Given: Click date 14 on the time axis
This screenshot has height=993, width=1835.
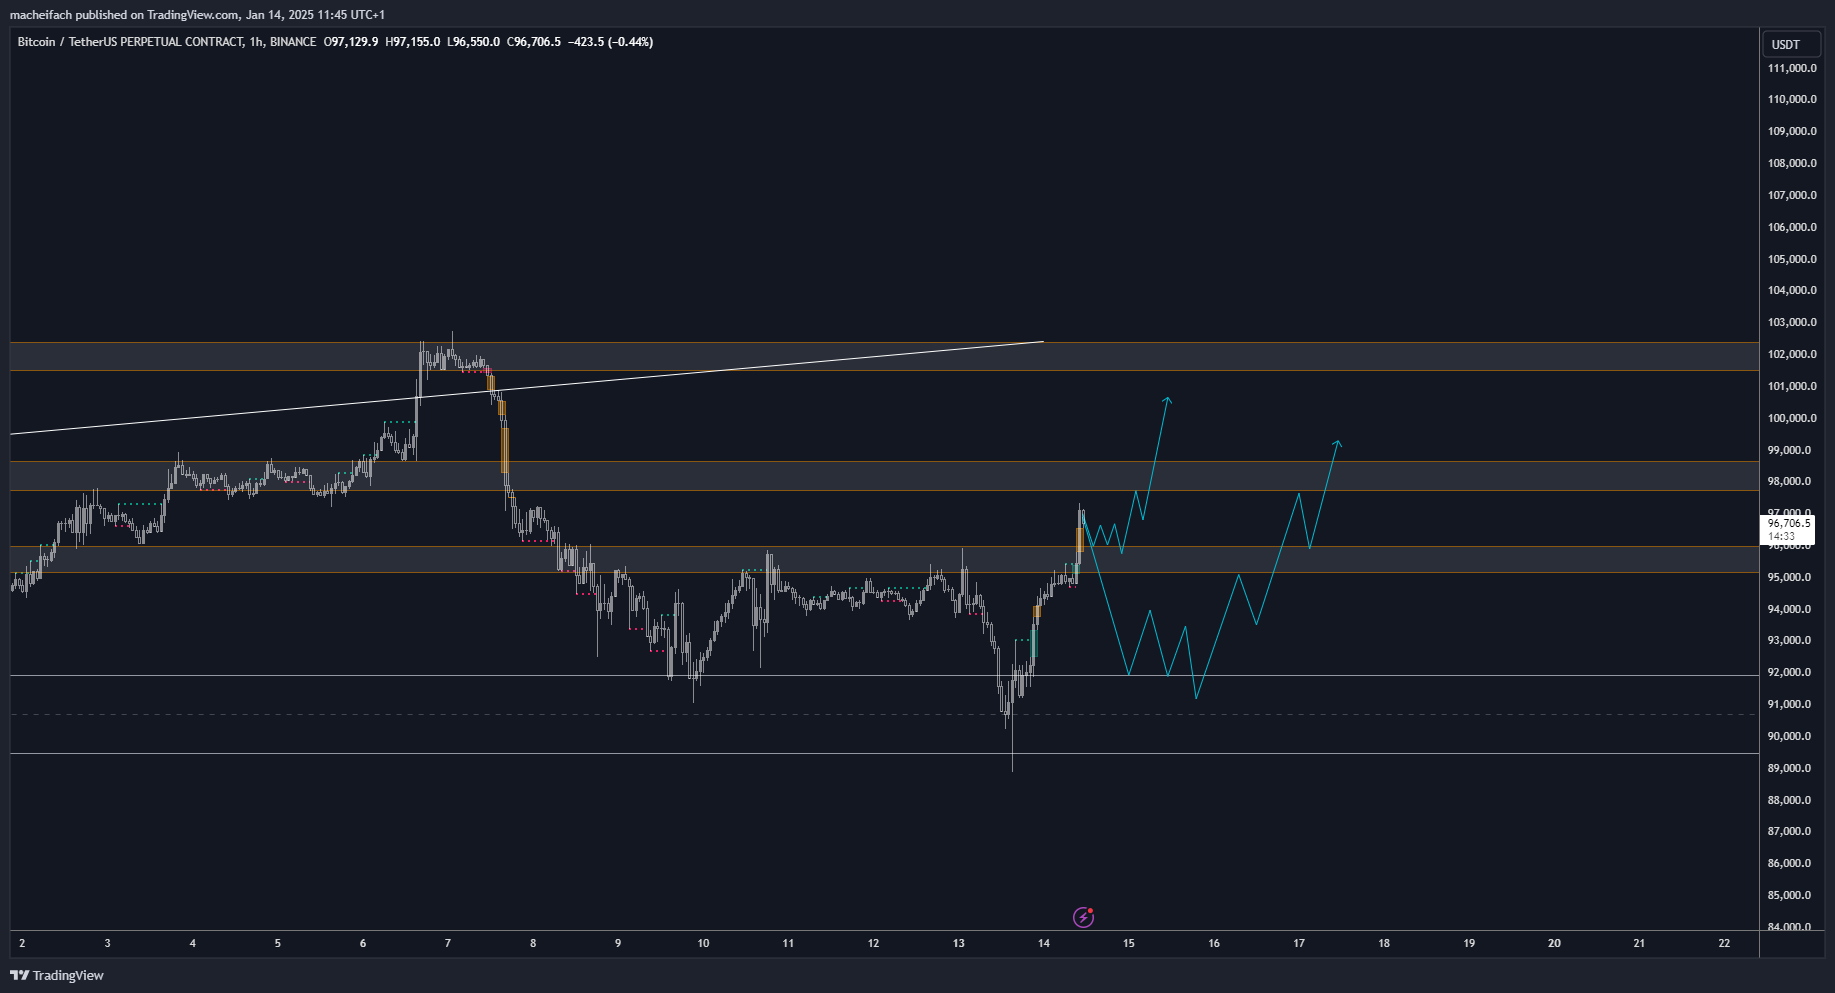Looking at the screenshot, I should [x=1044, y=943].
